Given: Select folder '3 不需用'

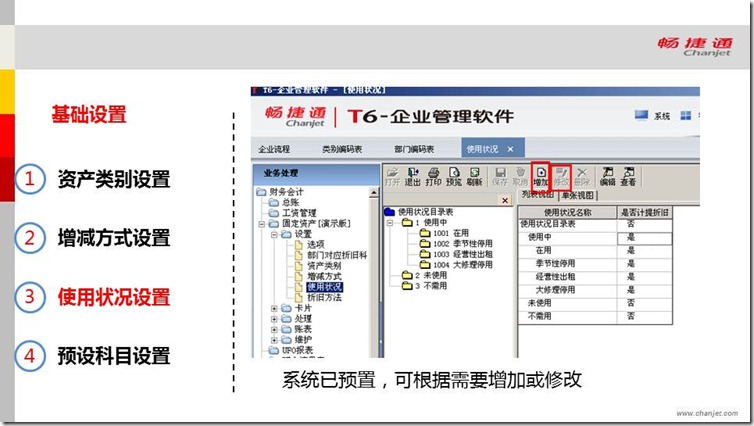Looking at the screenshot, I should tap(431, 286).
